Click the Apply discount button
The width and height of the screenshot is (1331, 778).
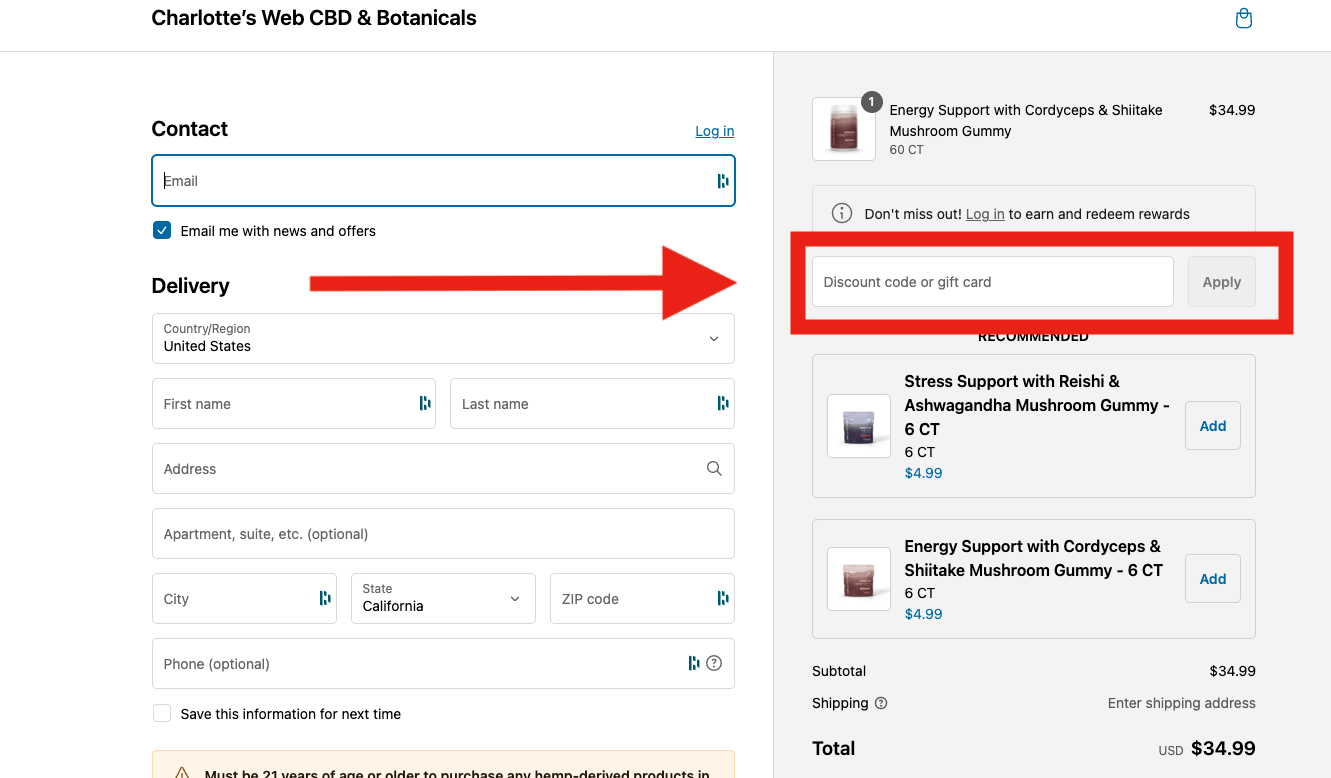click(x=1222, y=282)
